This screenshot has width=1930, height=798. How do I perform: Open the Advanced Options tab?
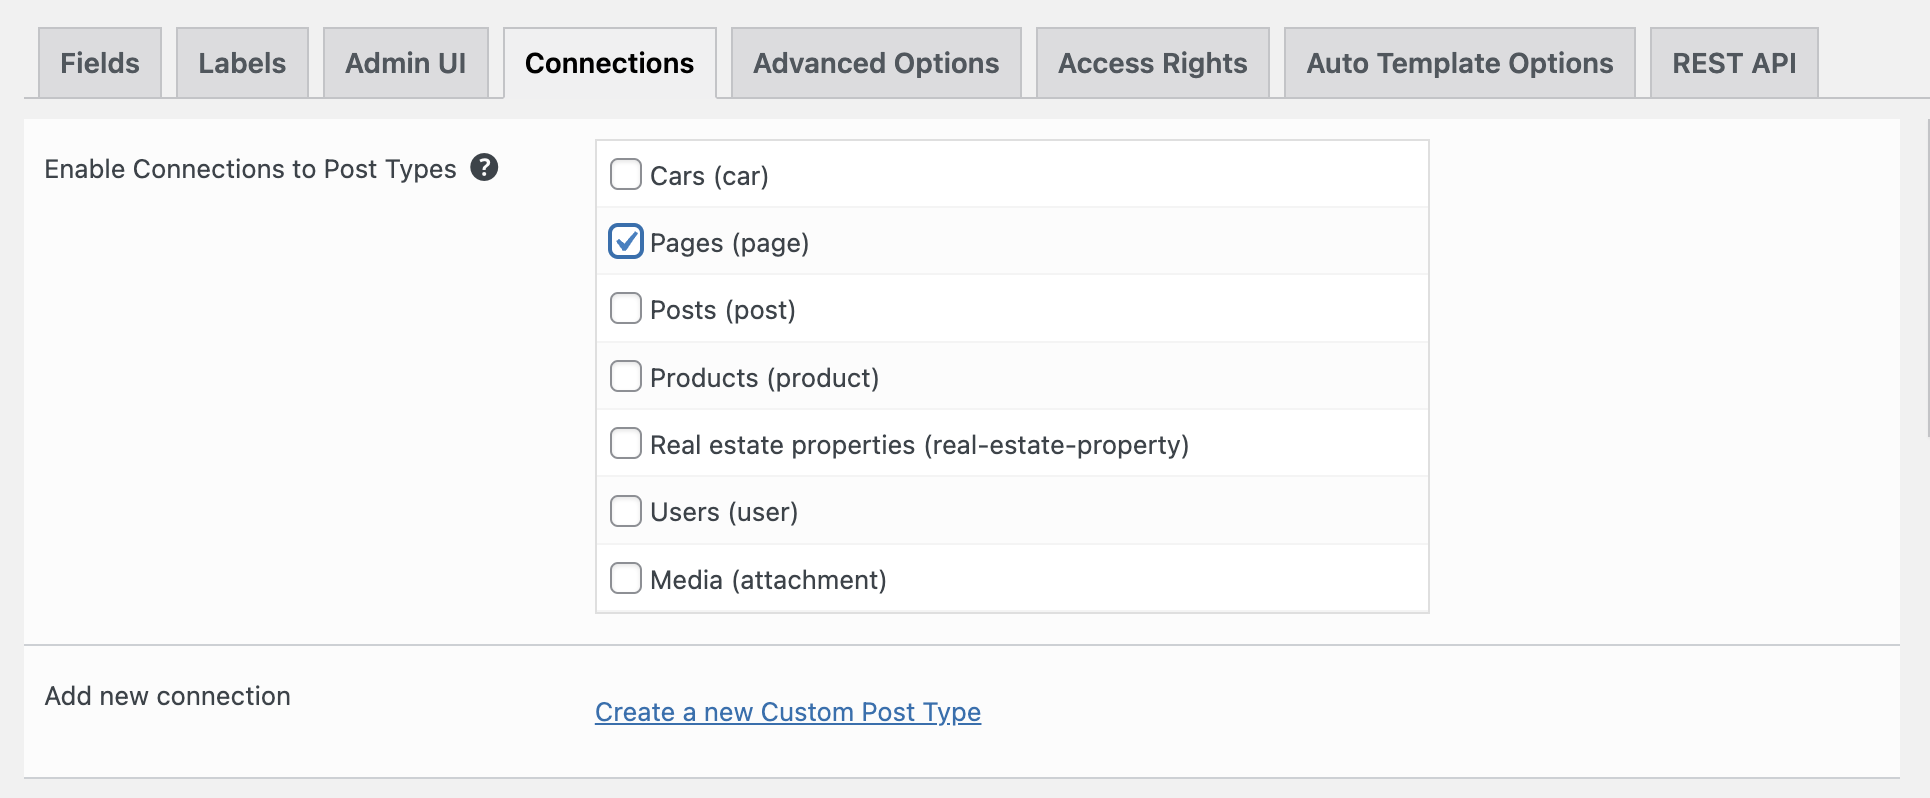[x=876, y=63]
